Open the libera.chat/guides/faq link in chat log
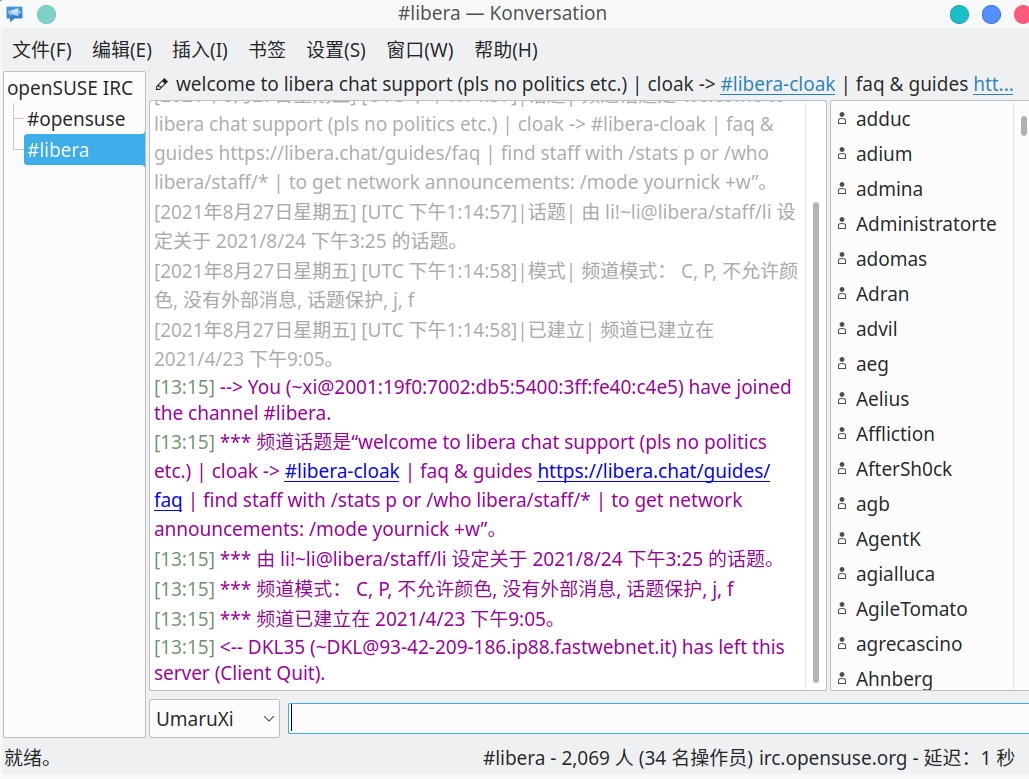 tap(653, 471)
